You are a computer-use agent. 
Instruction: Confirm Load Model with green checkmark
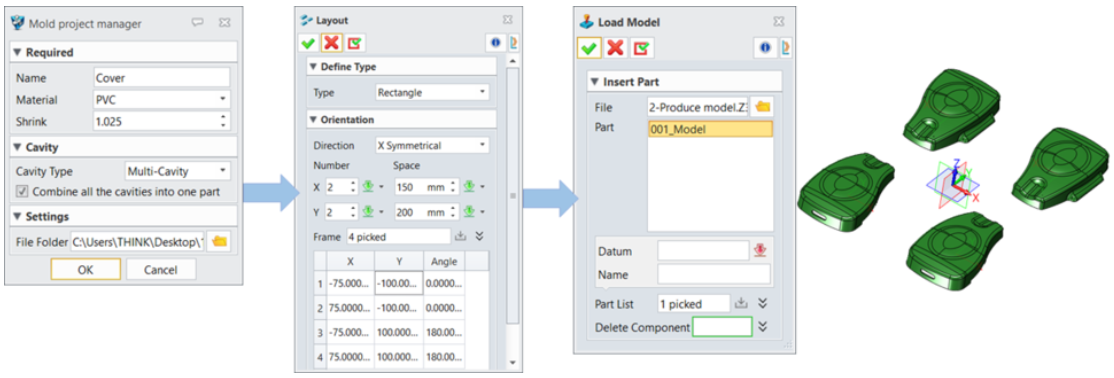(x=588, y=48)
